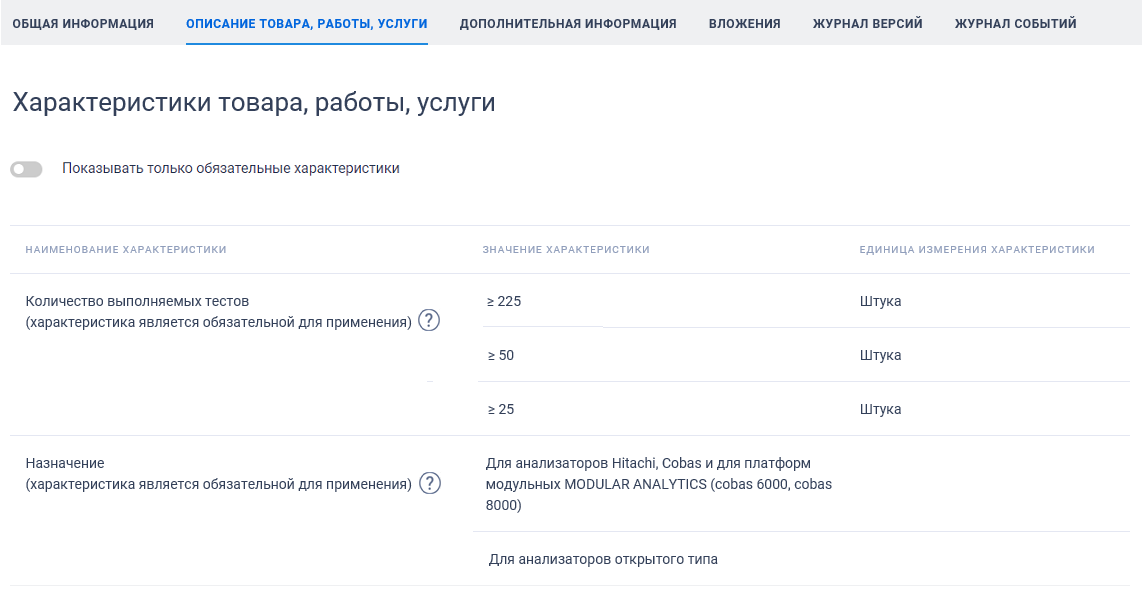Open the help icon for Количество выполняемых тестов
Viewport: 1142px width, 597px height.
coord(429,320)
